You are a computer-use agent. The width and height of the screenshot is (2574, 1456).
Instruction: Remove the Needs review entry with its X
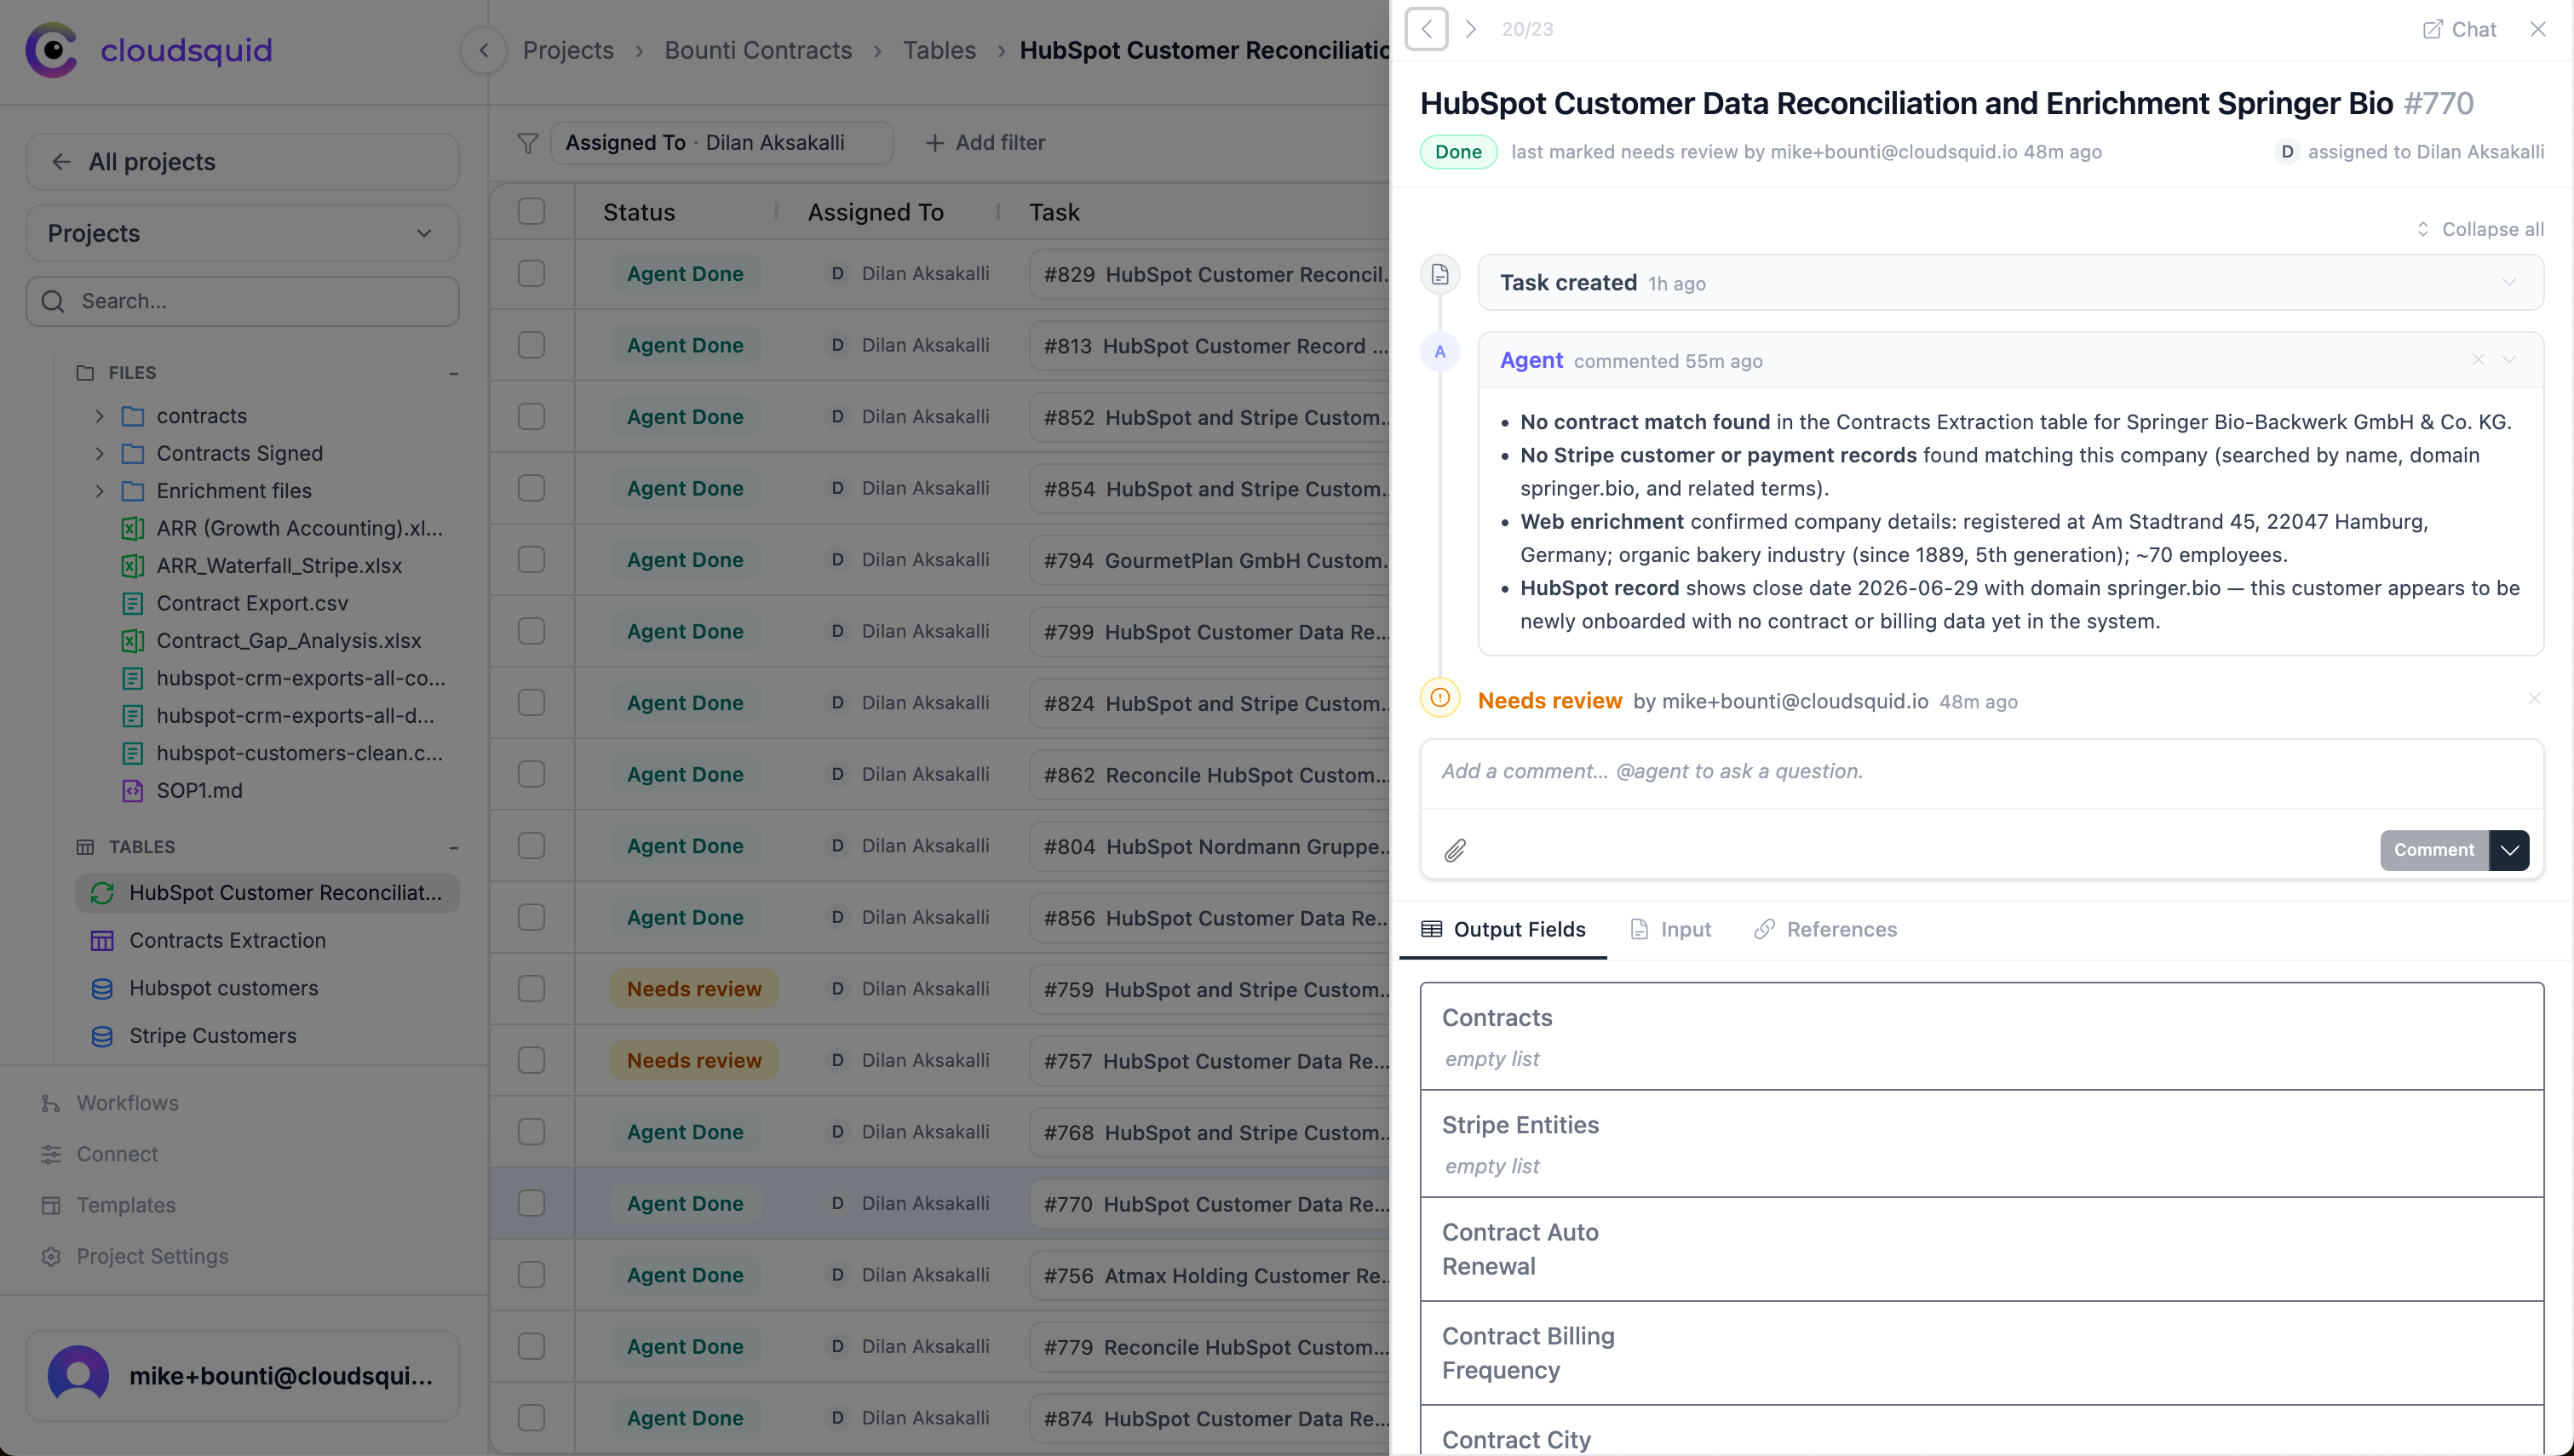[x=2534, y=698]
